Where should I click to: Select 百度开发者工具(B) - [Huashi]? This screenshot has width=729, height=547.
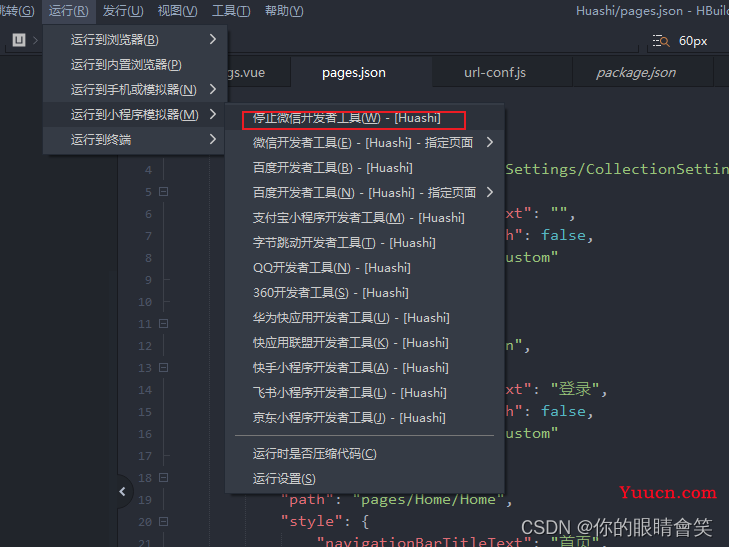click(x=364, y=168)
